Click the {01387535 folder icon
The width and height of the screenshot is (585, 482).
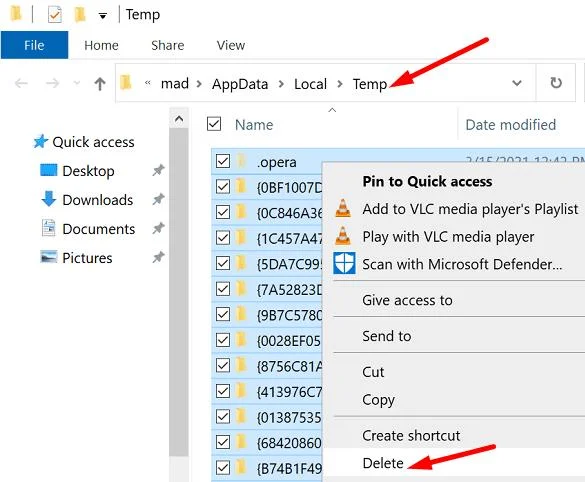point(241,416)
